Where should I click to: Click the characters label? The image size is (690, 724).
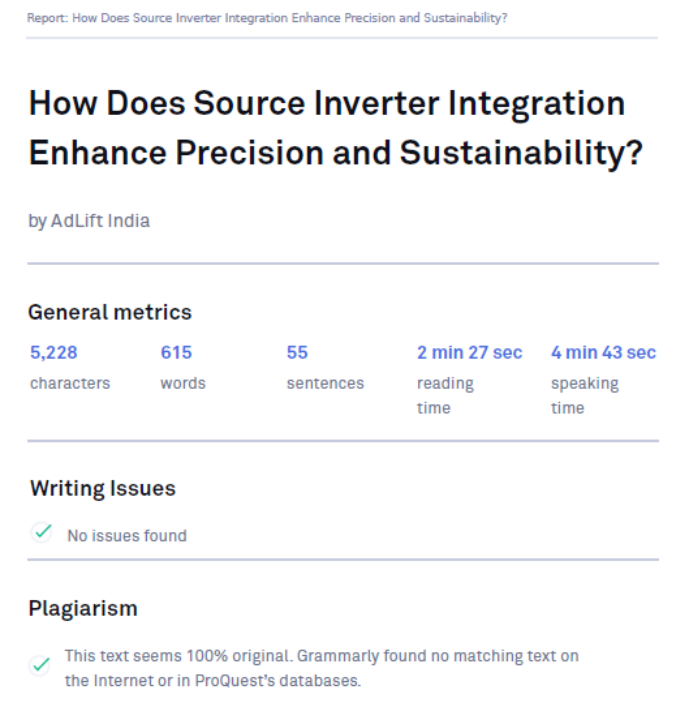tap(70, 383)
